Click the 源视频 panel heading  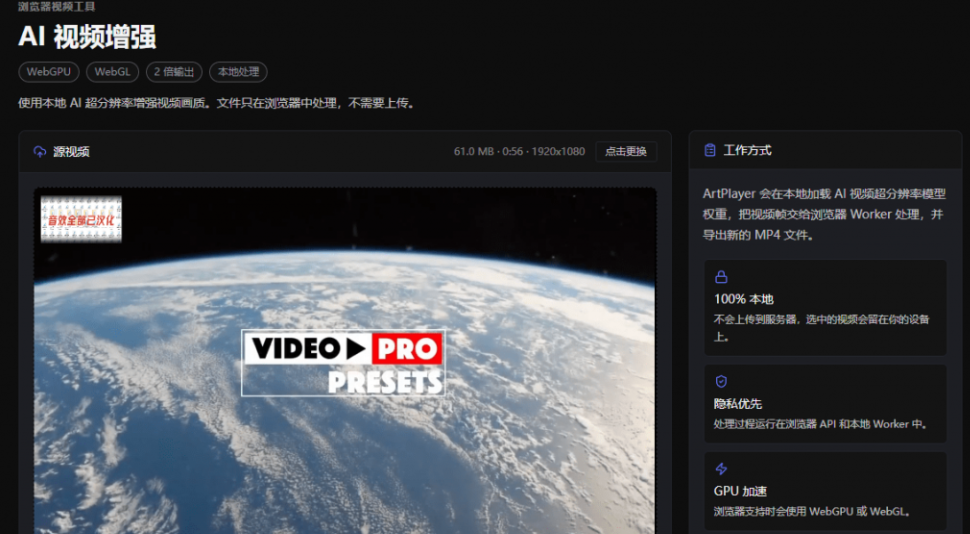(x=71, y=152)
